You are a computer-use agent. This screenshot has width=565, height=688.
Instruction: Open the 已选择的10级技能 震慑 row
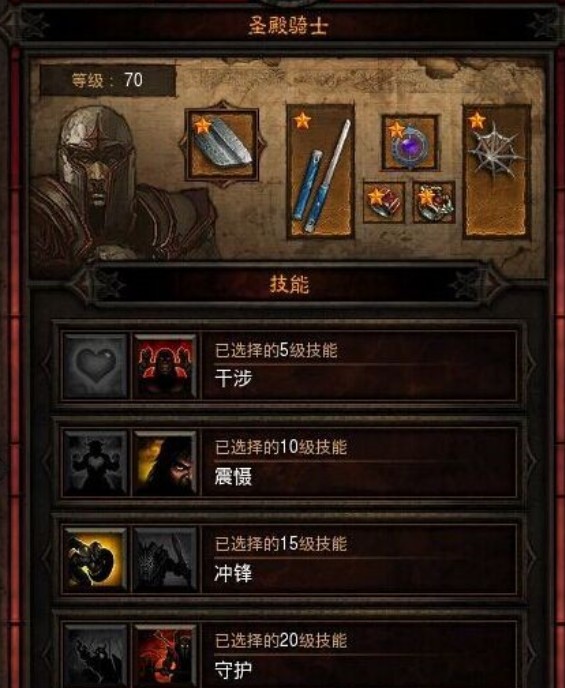coord(289,463)
